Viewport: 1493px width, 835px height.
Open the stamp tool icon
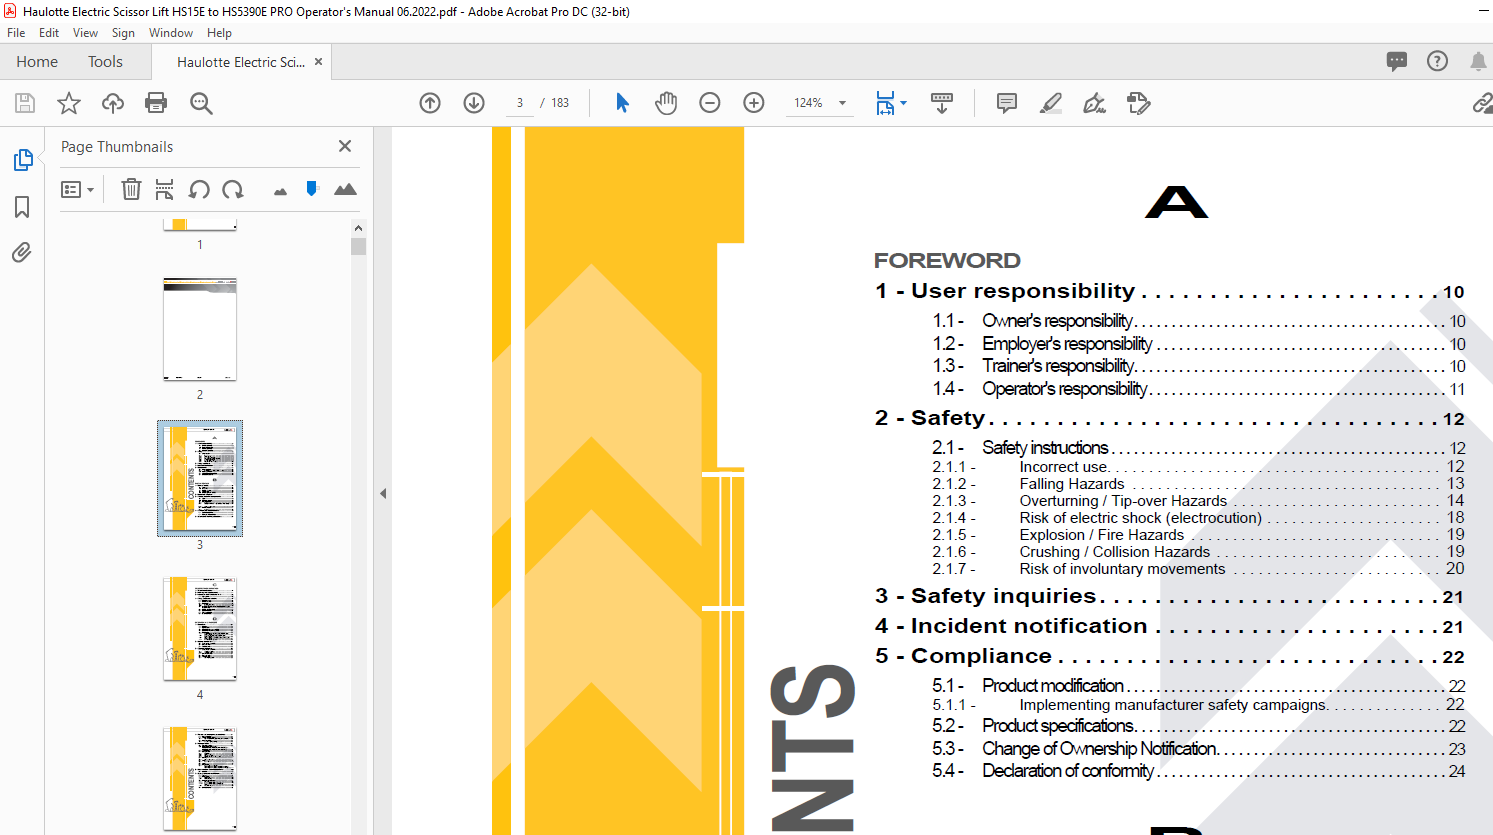click(1139, 103)
